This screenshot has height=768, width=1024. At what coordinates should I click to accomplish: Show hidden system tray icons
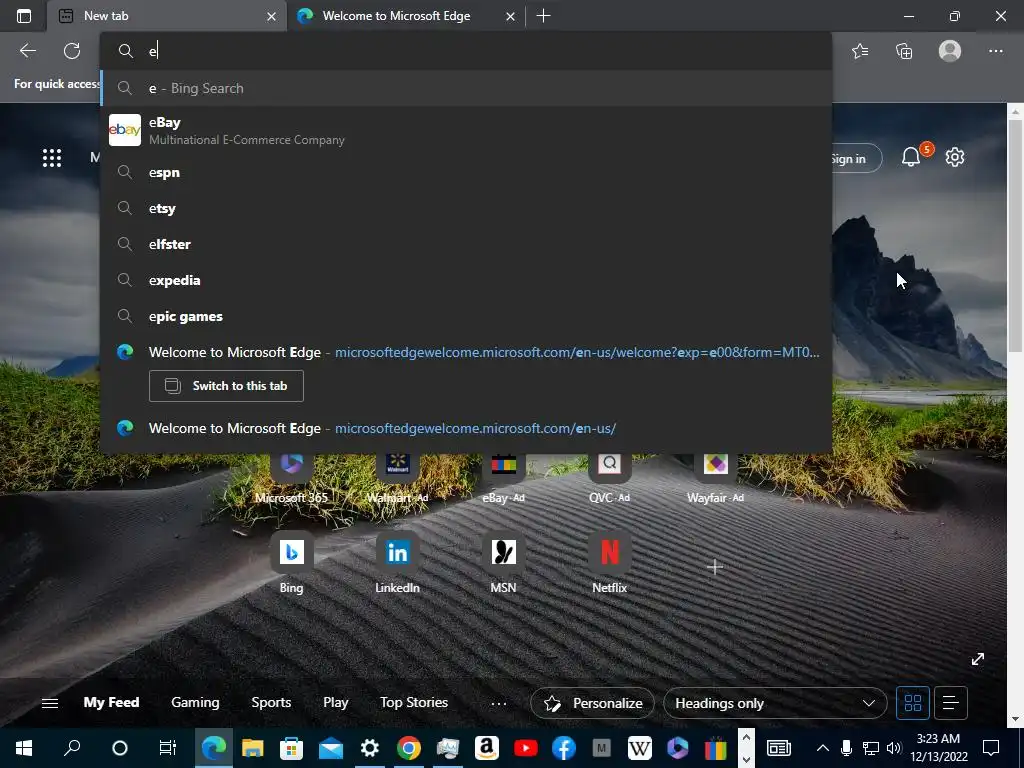(x=823, y=748)
